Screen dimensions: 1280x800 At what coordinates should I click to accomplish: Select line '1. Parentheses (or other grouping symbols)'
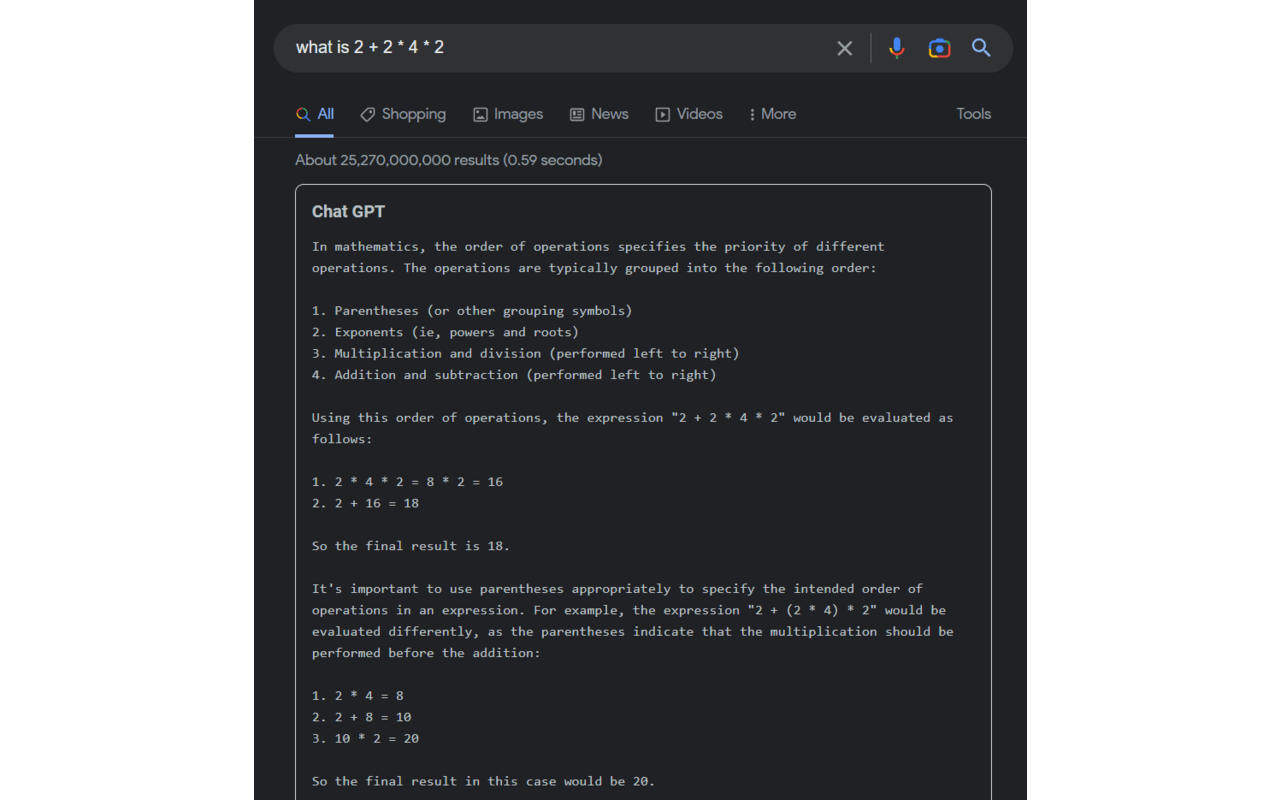coord(472,310)
